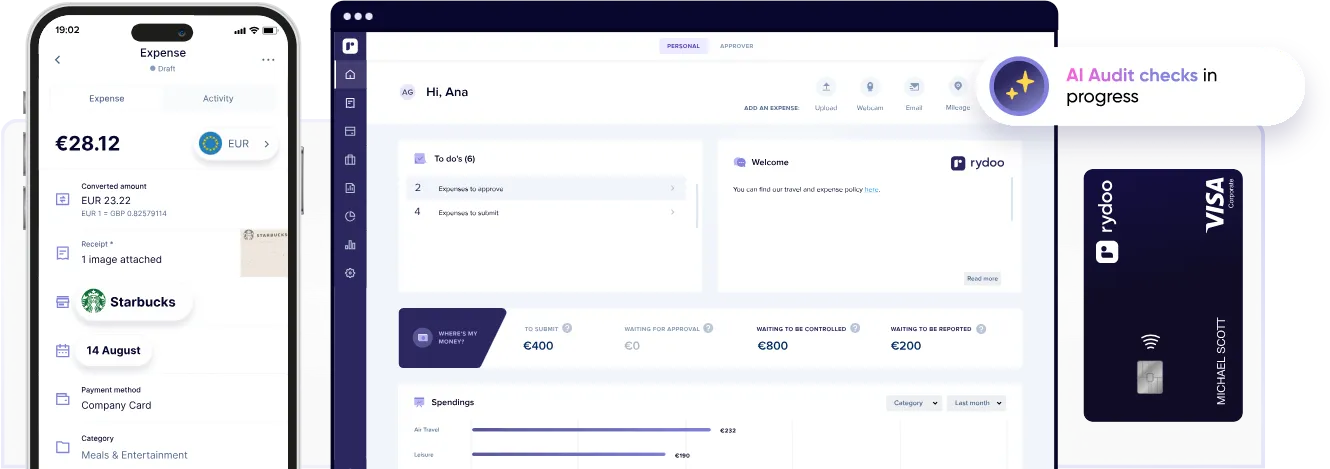Open the Category dropdown in Spendings

[914, 403]
